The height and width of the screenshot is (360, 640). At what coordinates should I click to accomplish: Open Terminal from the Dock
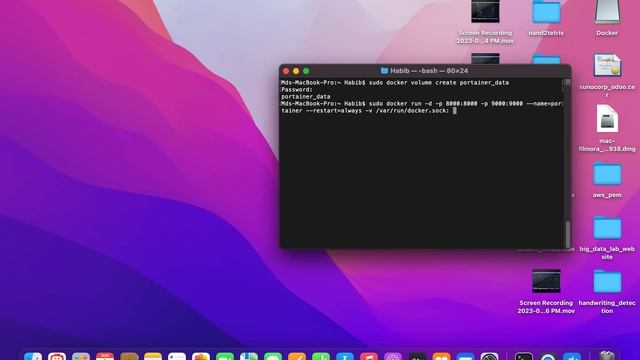coord(524,357)
